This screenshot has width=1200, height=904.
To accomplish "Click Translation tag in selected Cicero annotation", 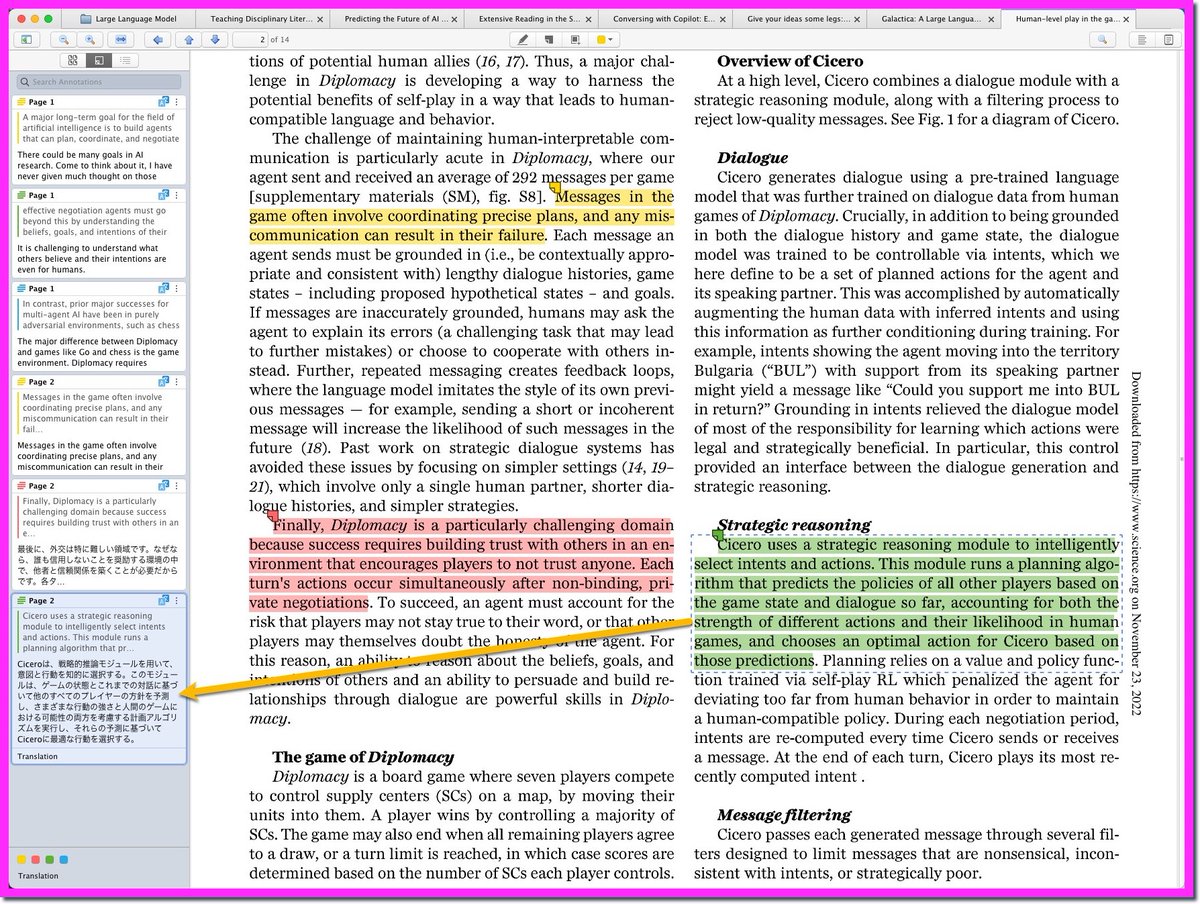I will 38,756.
